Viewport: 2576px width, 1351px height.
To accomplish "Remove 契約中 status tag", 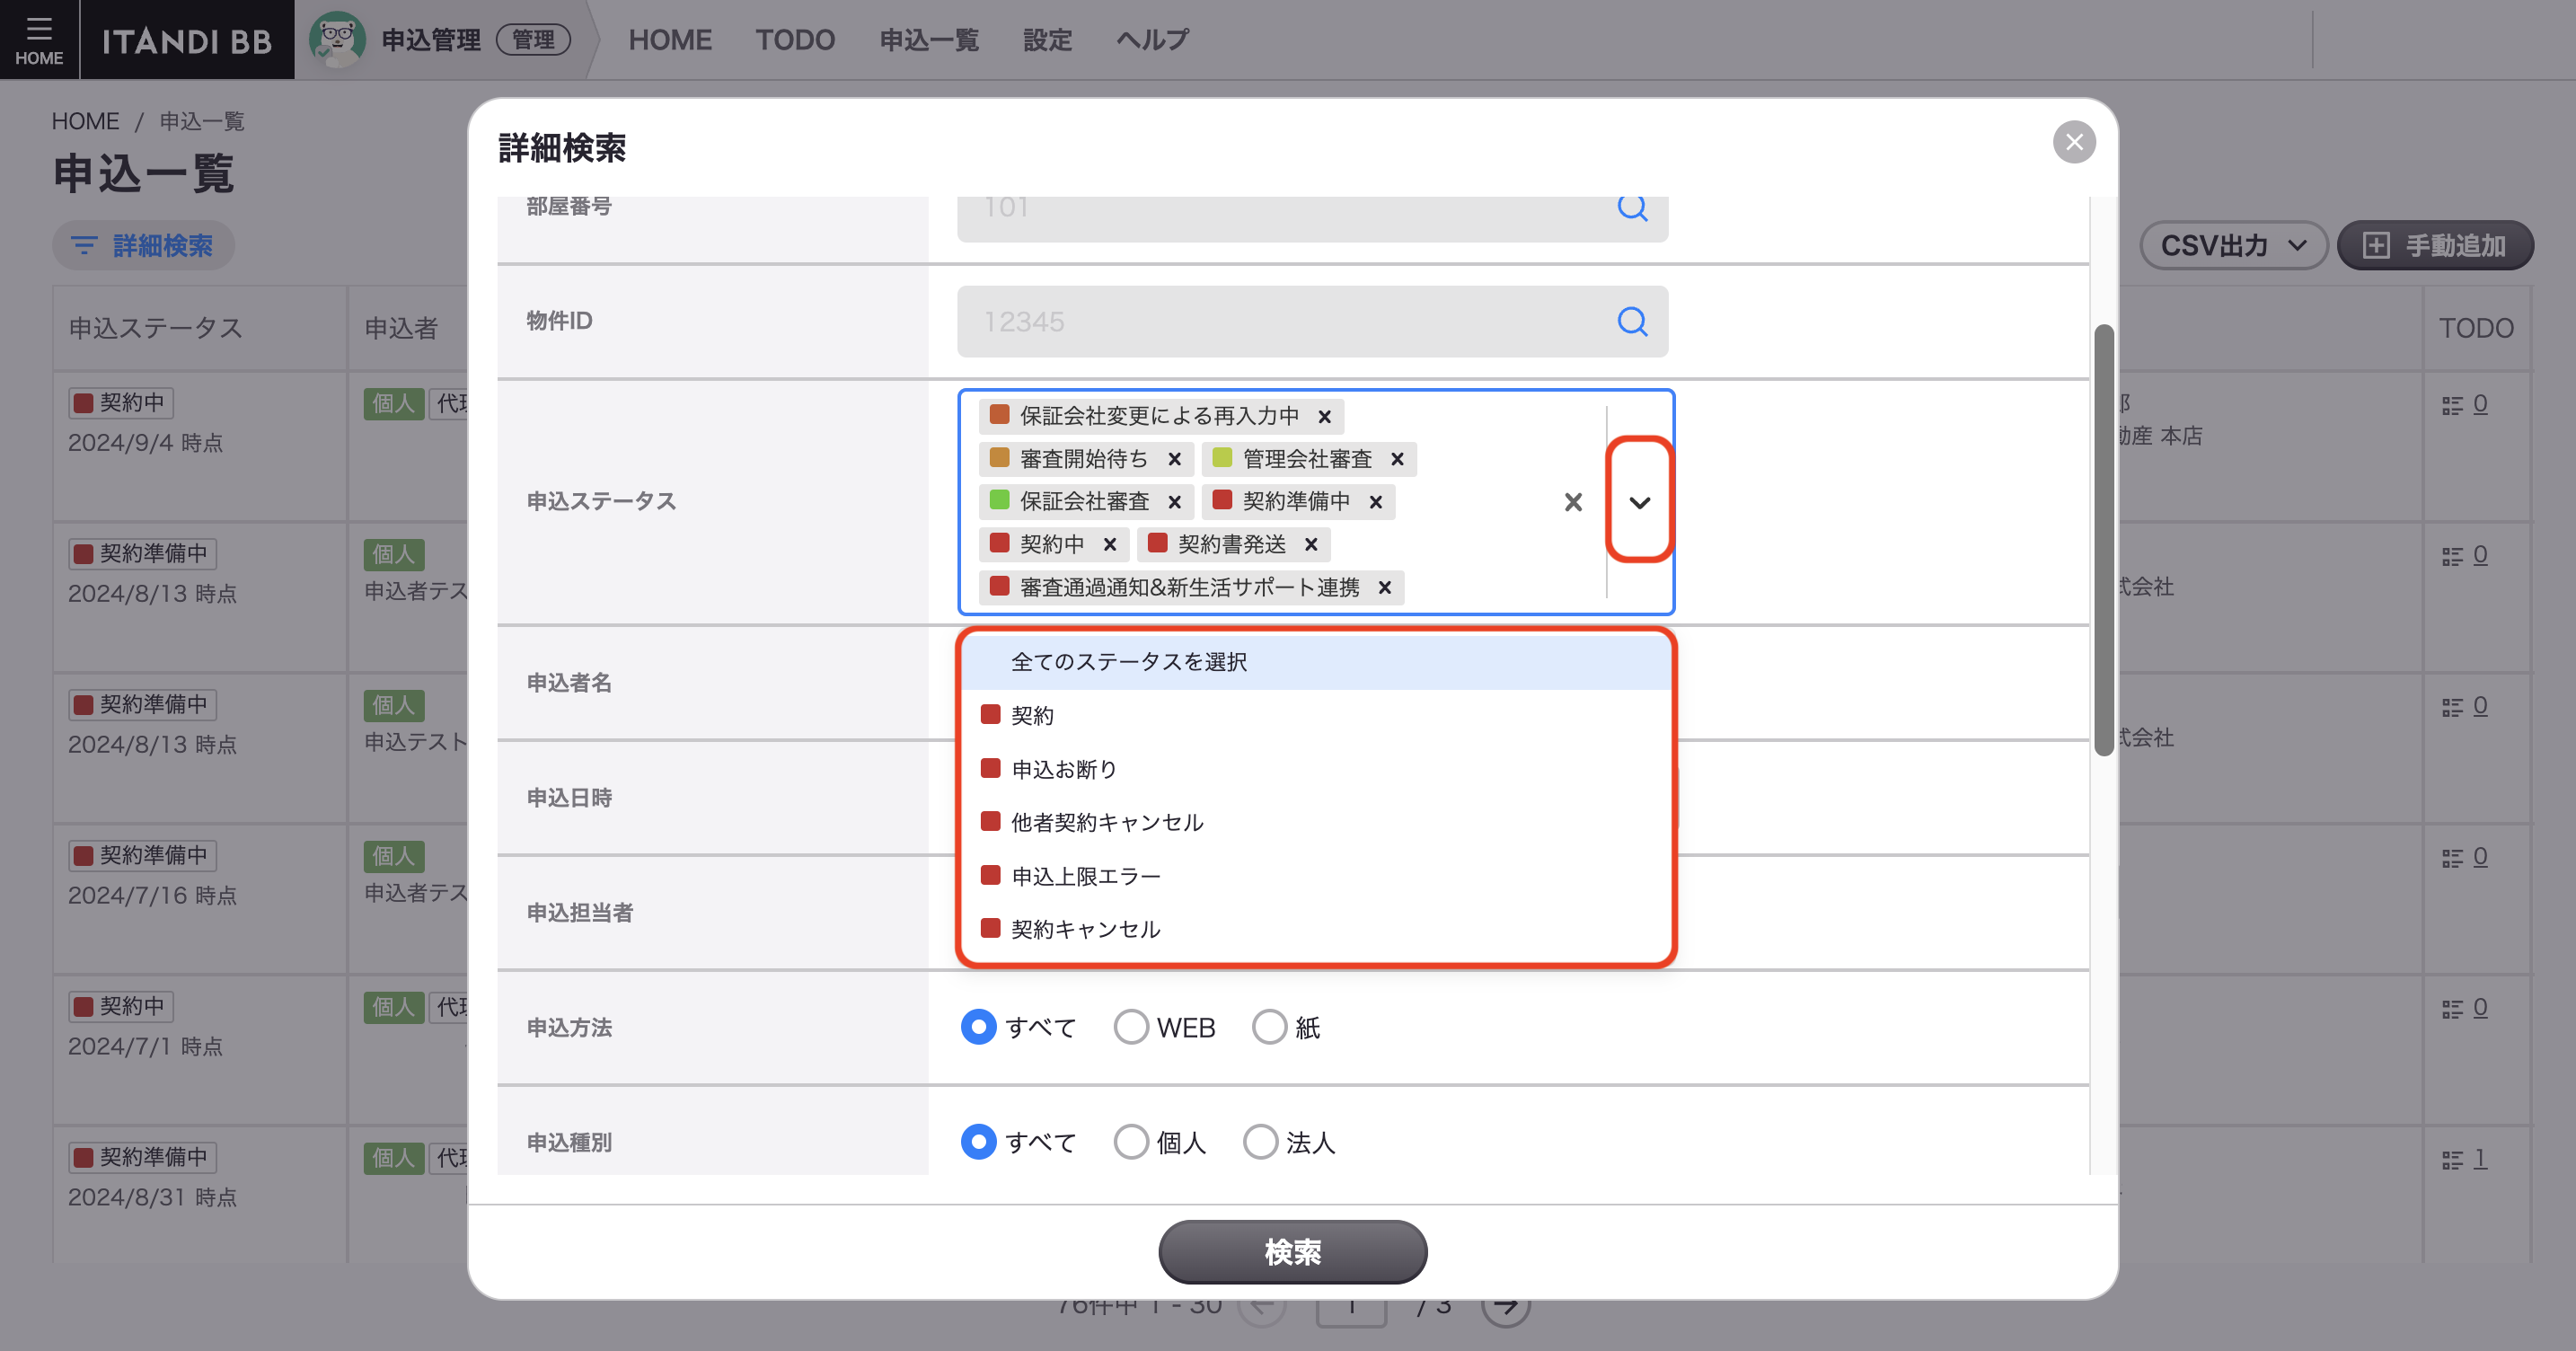I will click(1109, 545).
